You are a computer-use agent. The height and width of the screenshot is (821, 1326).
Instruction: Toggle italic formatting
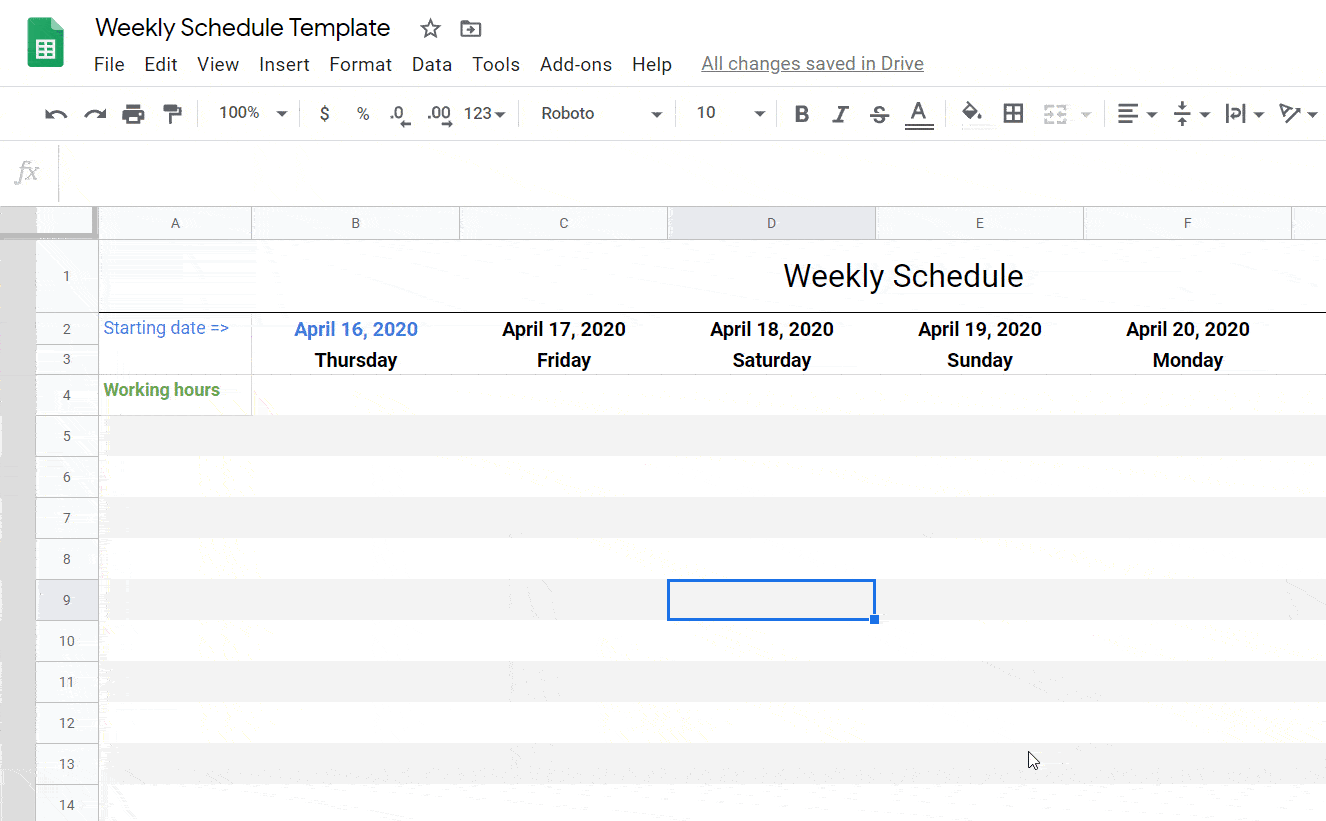click(840, 114)
